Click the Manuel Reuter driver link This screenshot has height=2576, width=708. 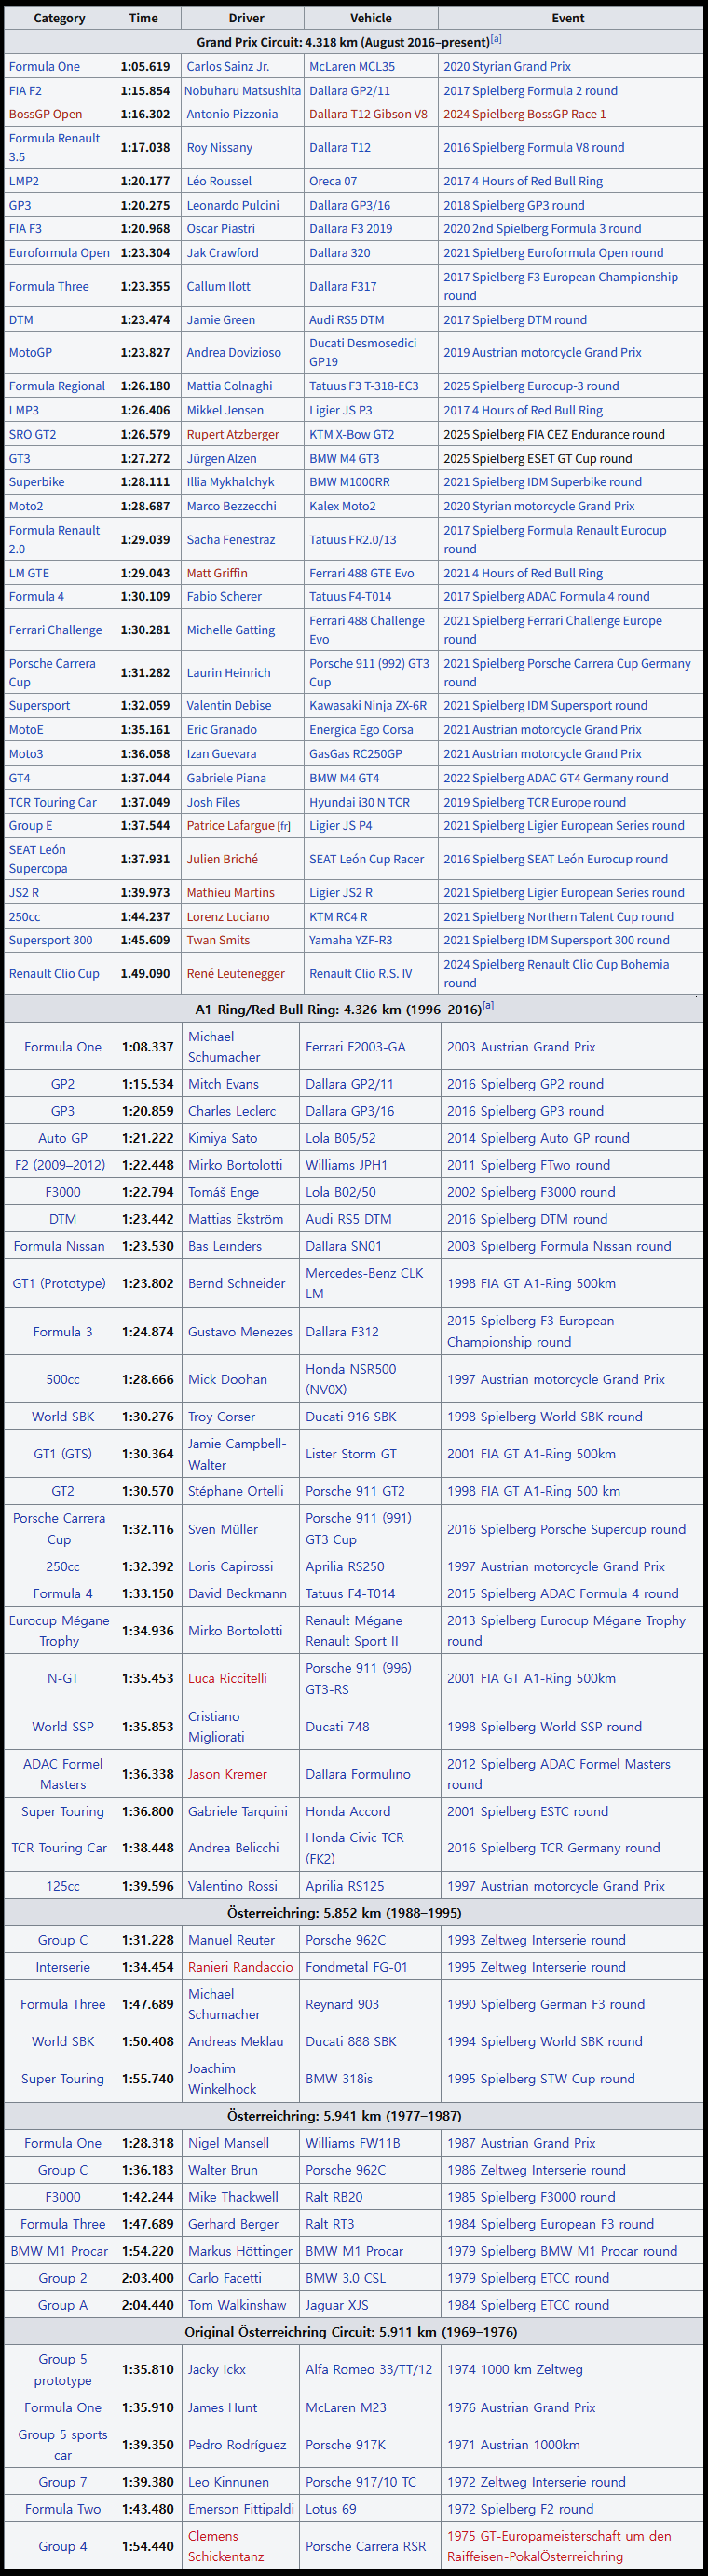tap(232, 1942)
